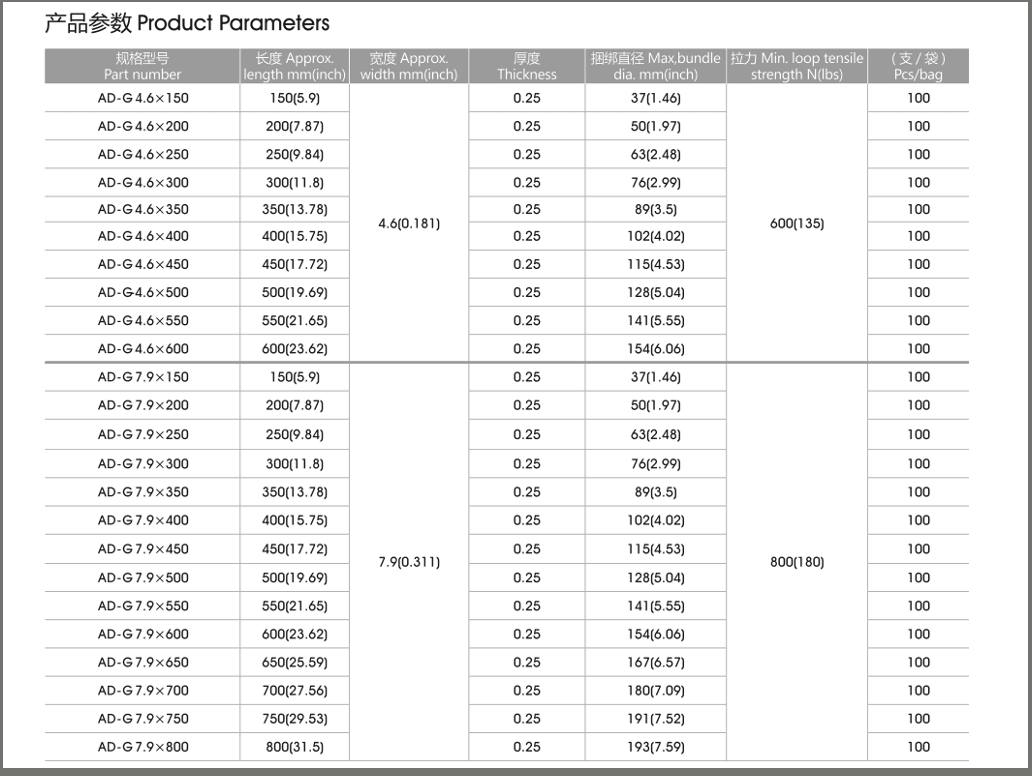Screen dimensions: 1032x776
Task: Click the Thickness column header
Action: (526, 66)
